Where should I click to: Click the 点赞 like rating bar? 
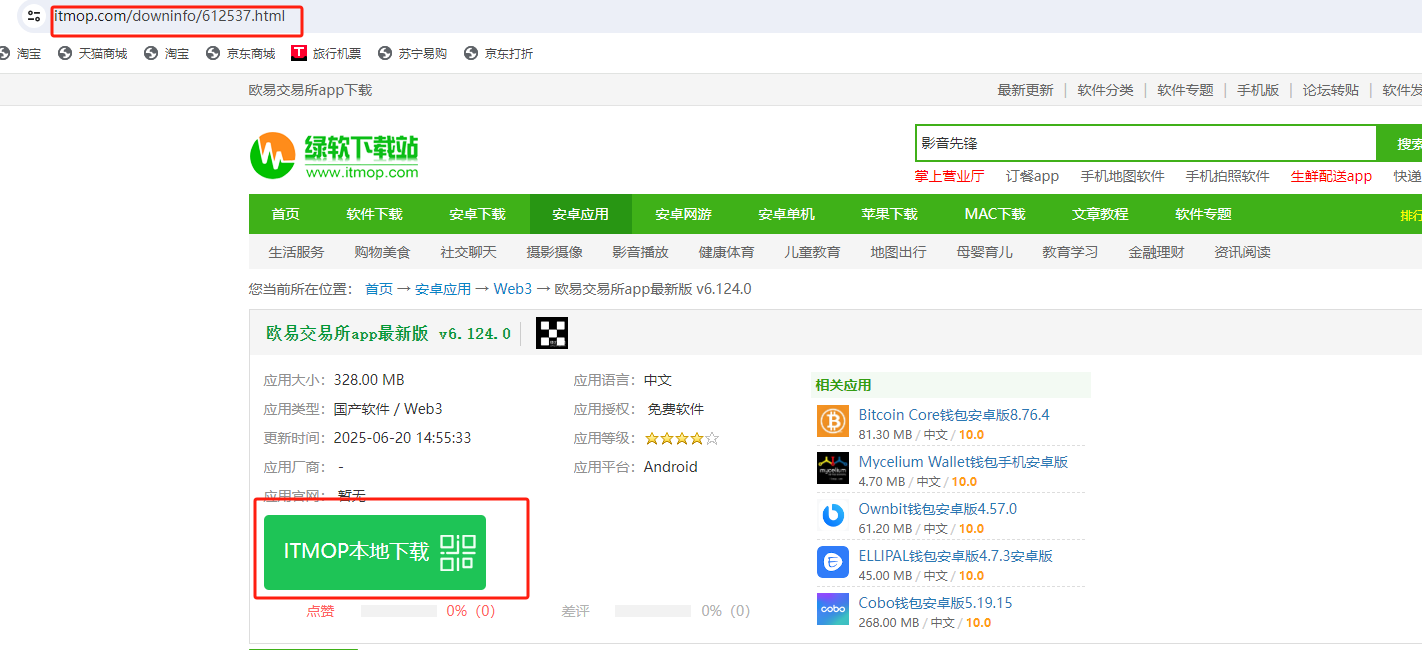point(398,611)
